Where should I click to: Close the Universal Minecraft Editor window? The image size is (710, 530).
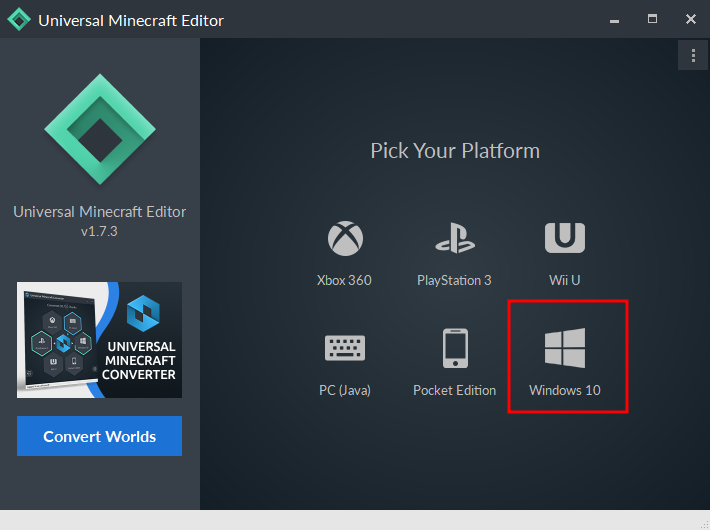691,19
